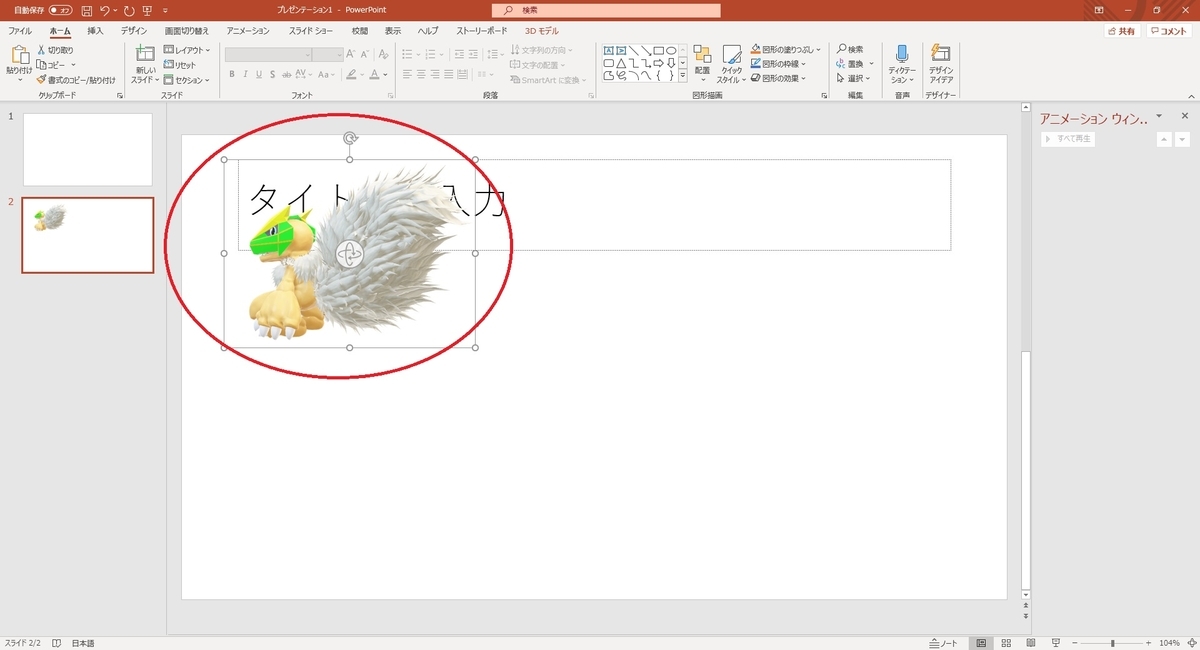This screenshot has height=650, width=1200.
Task: Select slide 1 thumbnail
Action: point(88,149)
